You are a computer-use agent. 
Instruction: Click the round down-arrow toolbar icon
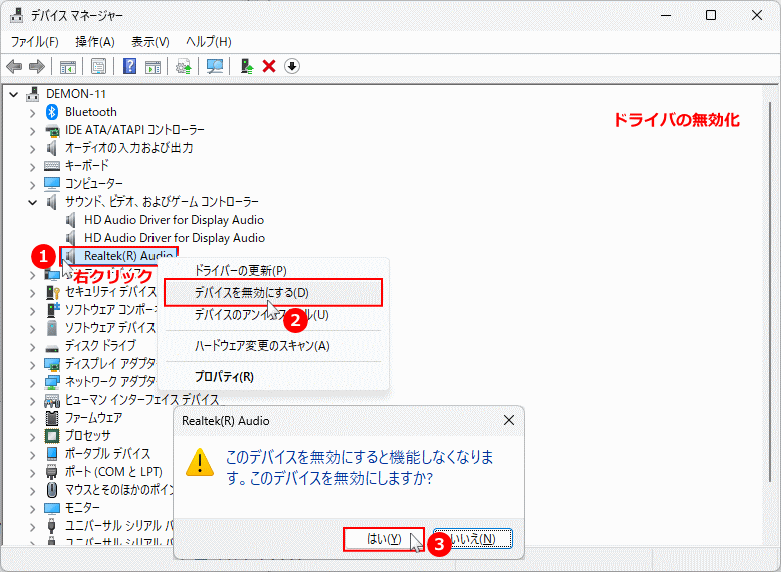(292, 66)
